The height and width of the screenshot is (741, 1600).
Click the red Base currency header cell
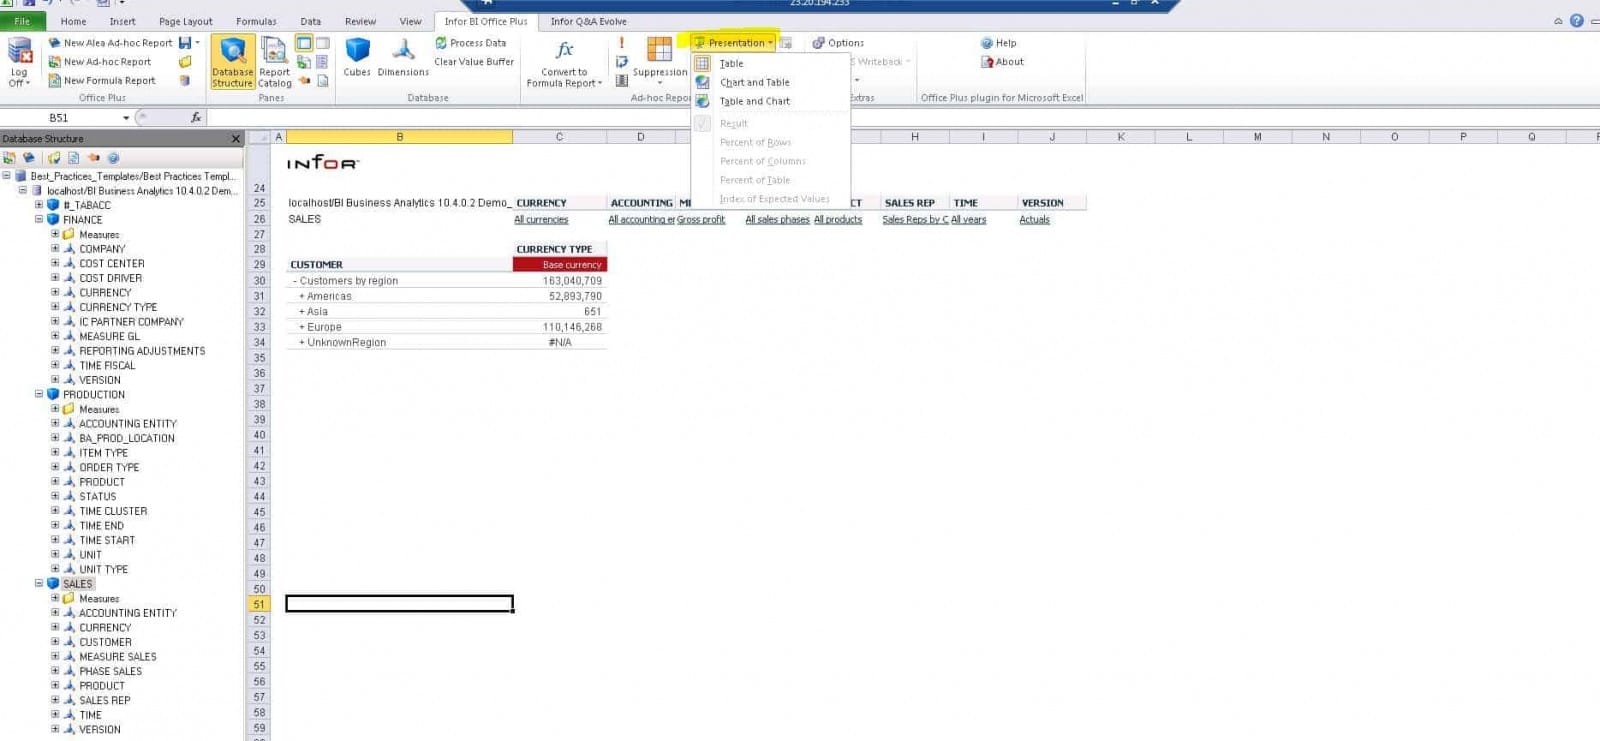click(x=560, y=265)
